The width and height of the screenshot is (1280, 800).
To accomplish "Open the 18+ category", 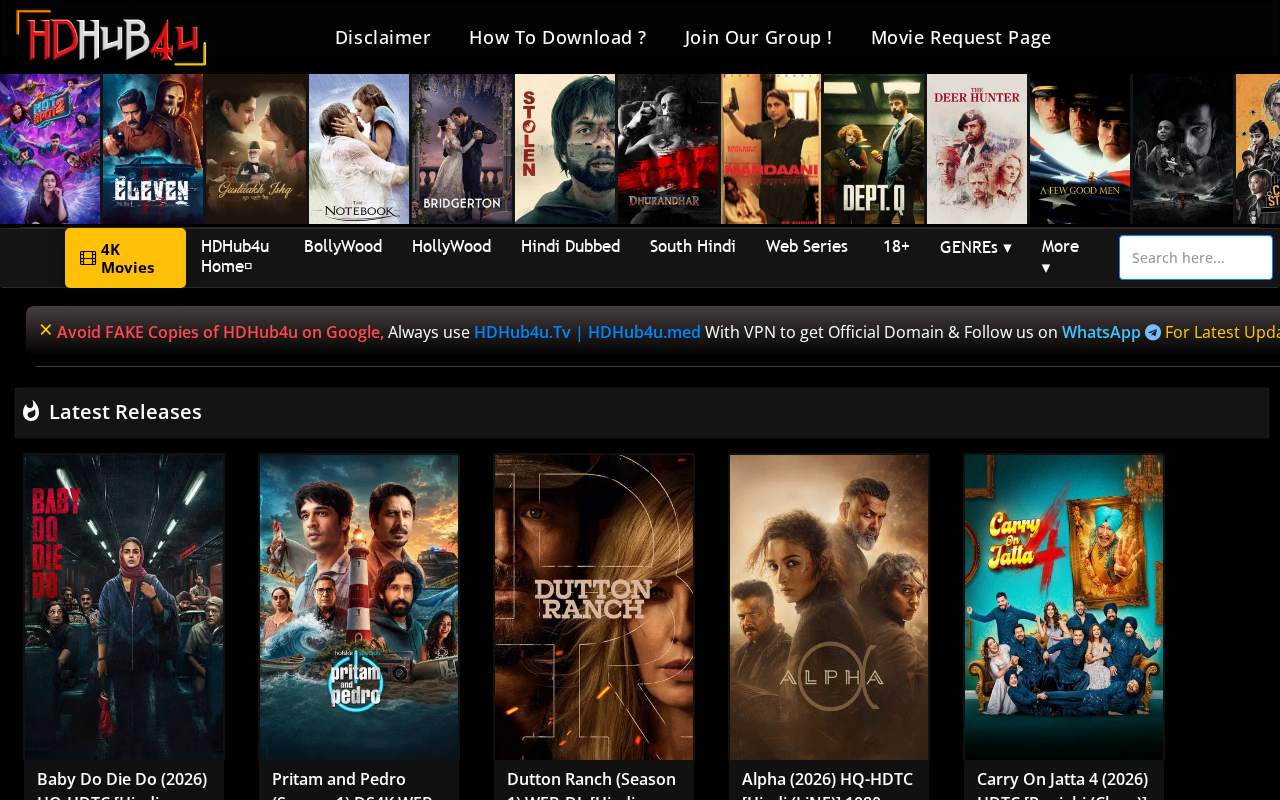I will point(896,246).
